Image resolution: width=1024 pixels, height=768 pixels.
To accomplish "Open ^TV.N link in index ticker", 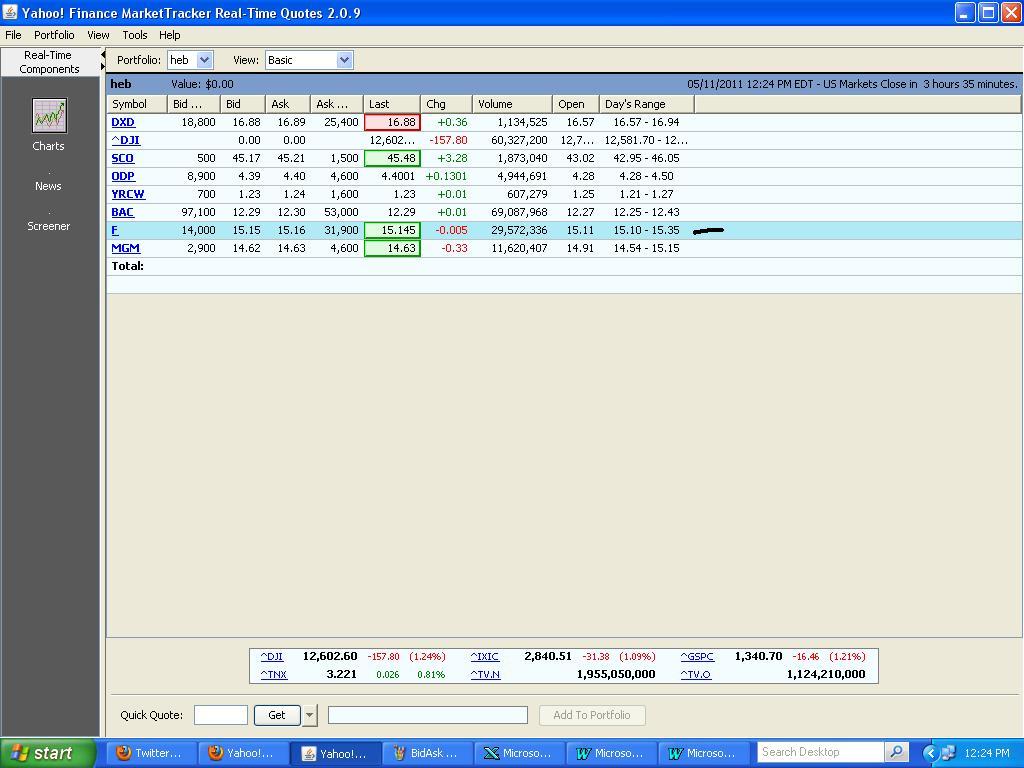I will [485, 674].
